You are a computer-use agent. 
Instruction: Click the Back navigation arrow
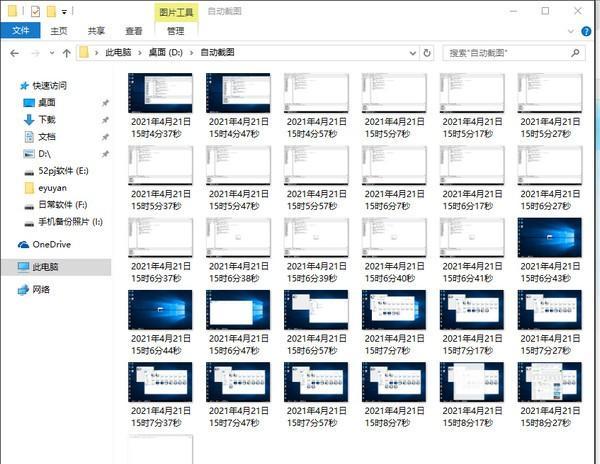(x=13, y=52)
